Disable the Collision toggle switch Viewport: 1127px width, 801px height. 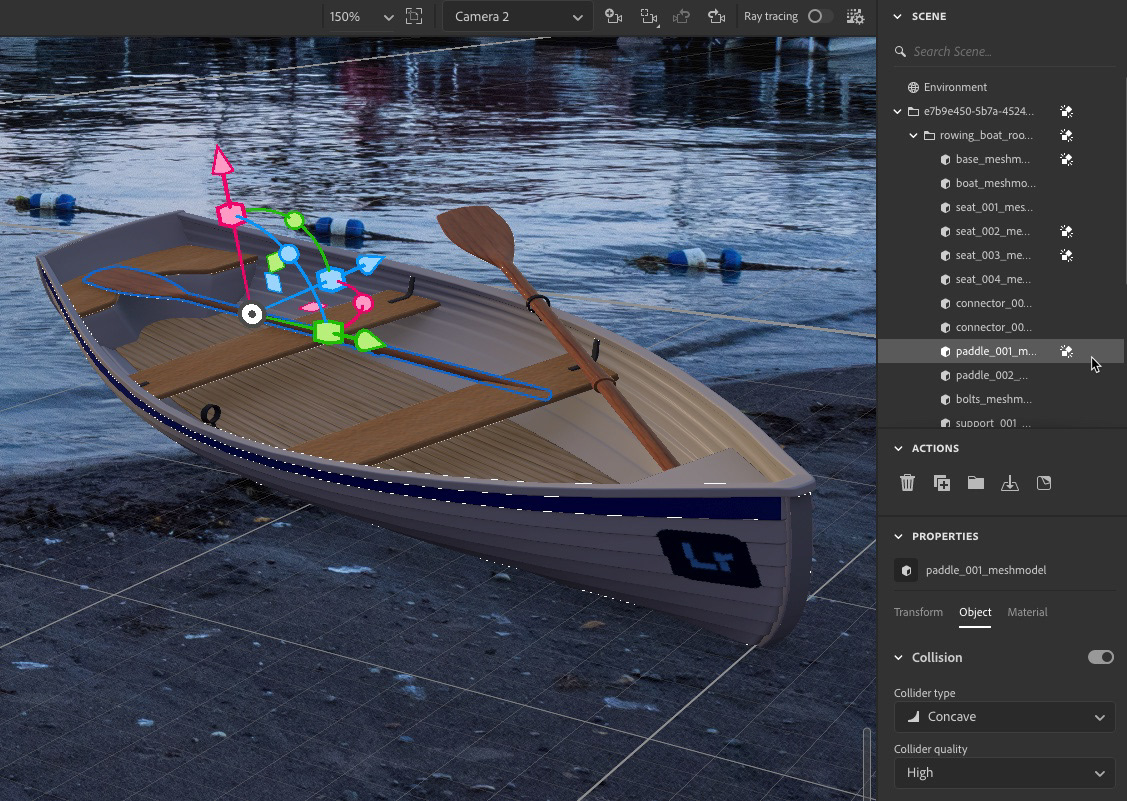coord(1100,657)
